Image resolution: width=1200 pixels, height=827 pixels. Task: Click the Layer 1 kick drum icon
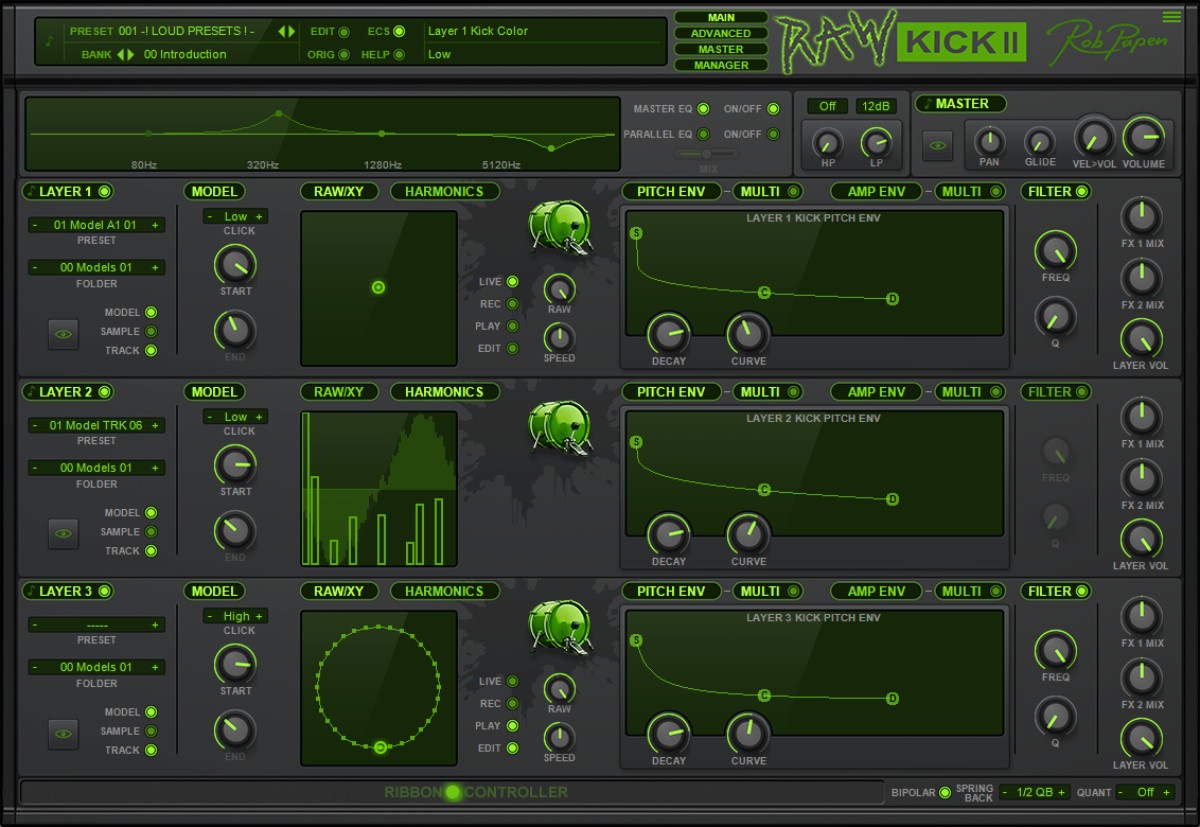[561, 226]
